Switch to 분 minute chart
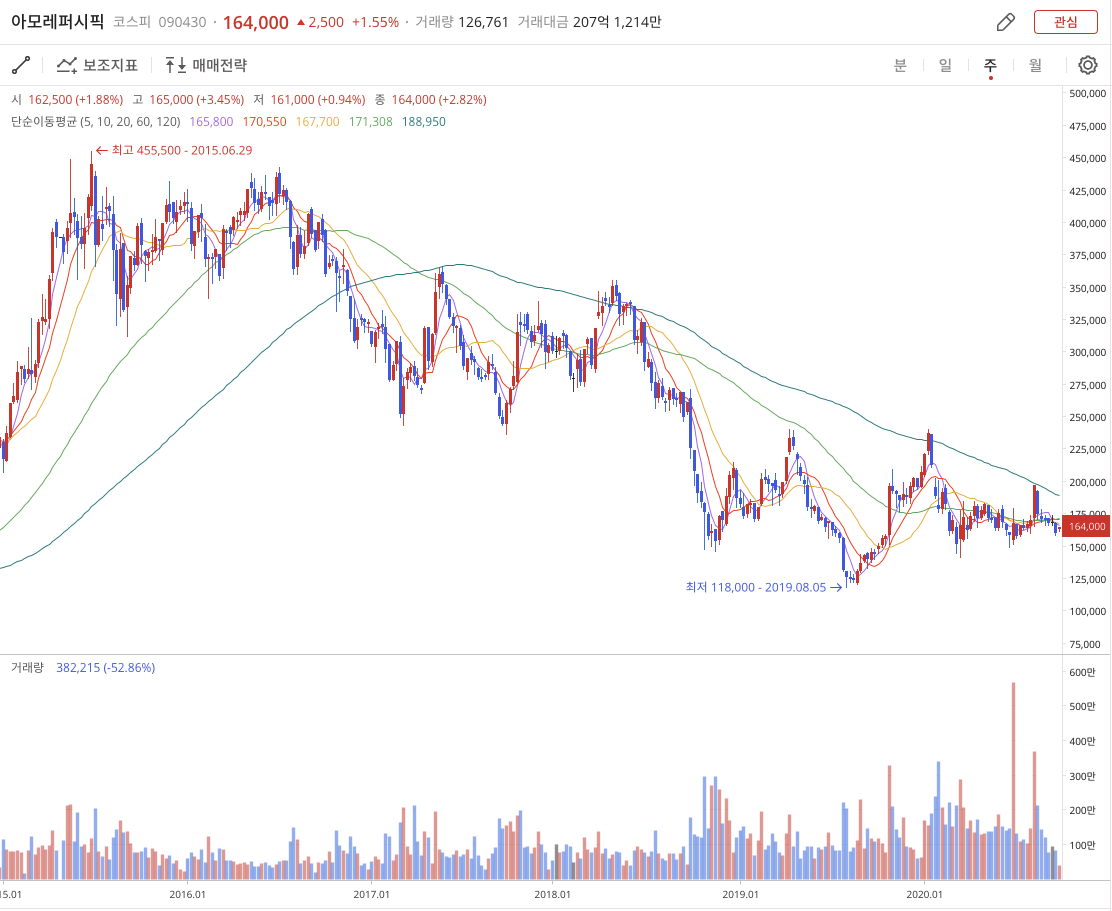The image size is (1112, 911). point(900,65)
